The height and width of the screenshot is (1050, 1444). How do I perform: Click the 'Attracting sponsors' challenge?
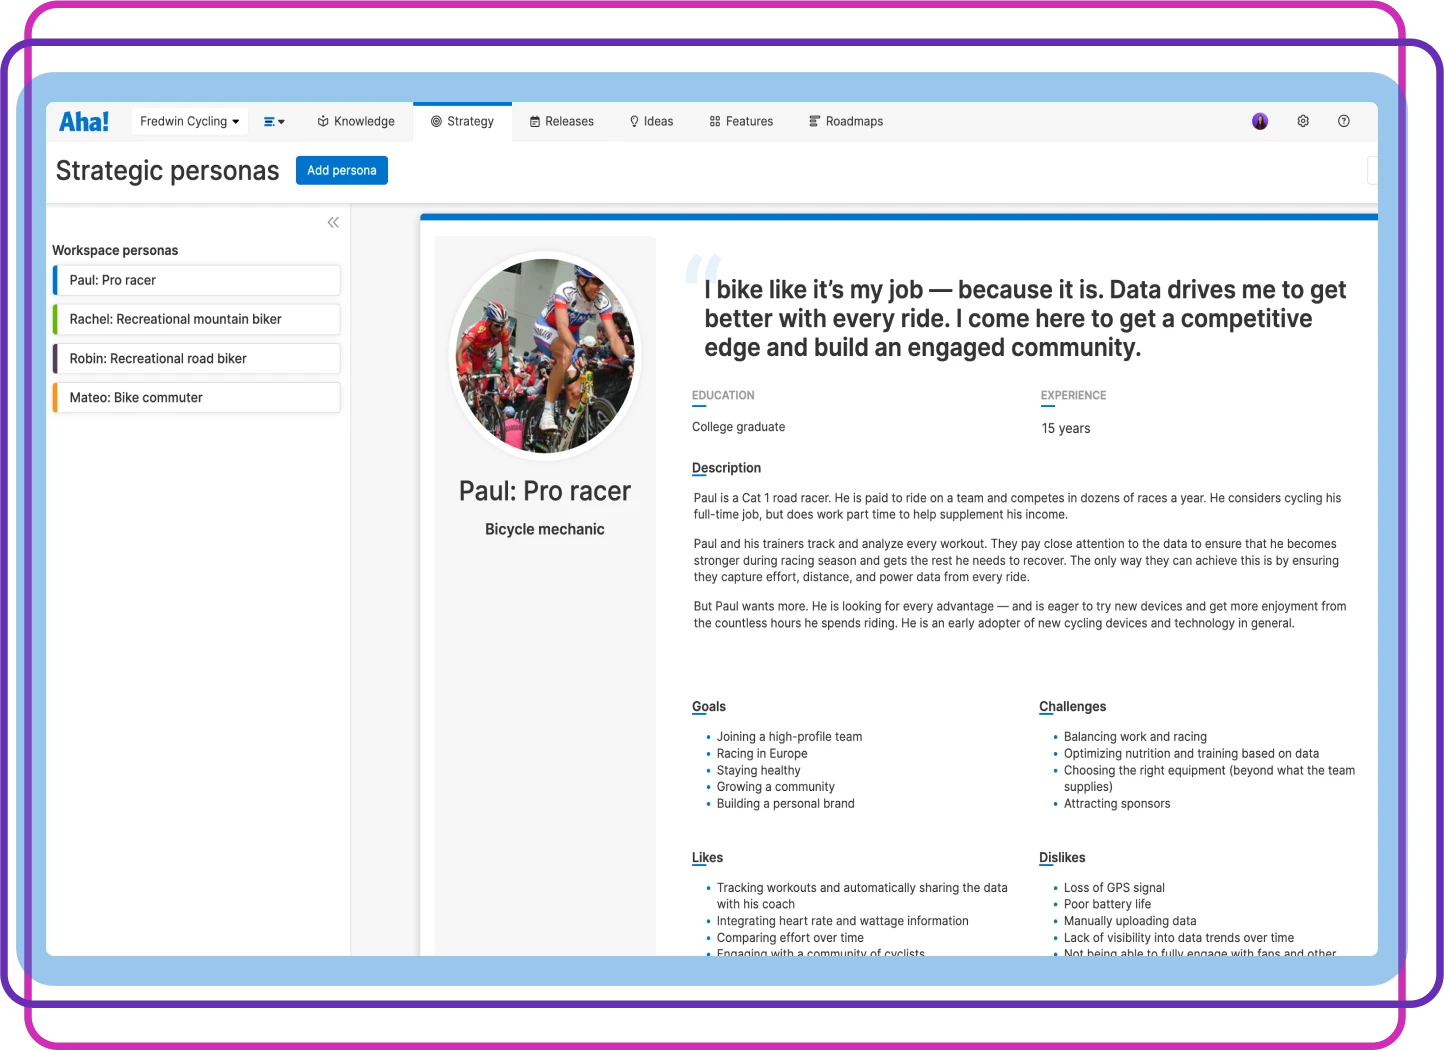click(x=1117, y=804)
